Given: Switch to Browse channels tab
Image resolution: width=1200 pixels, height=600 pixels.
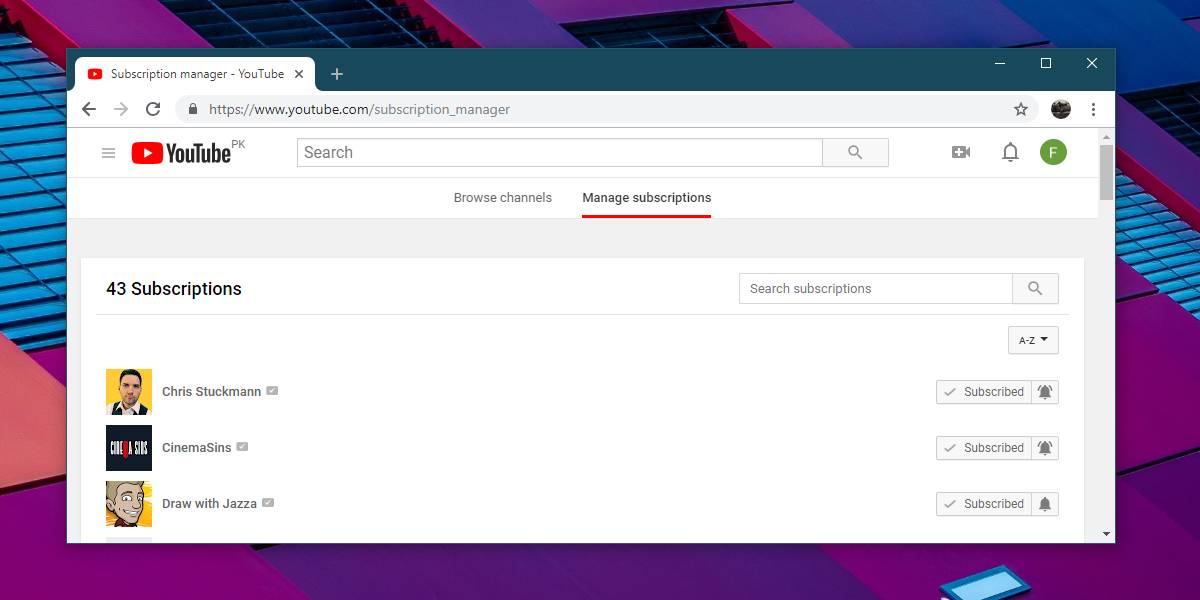Looking at the screenshot, I should tap(503, 198).
